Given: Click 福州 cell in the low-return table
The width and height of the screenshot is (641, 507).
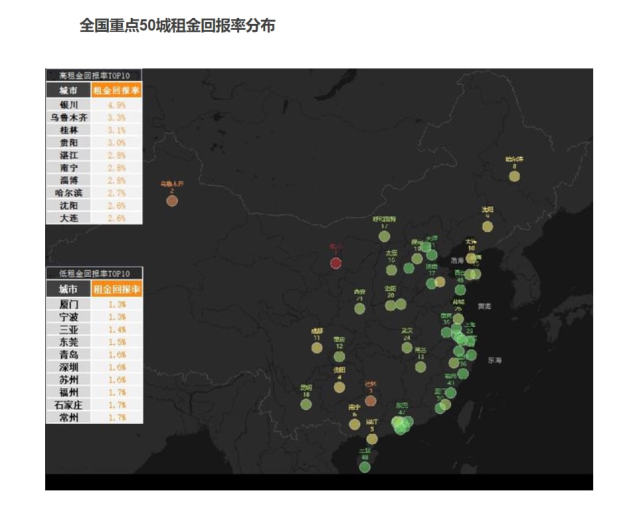Looking at the screenshot, I should click(69, 393).
